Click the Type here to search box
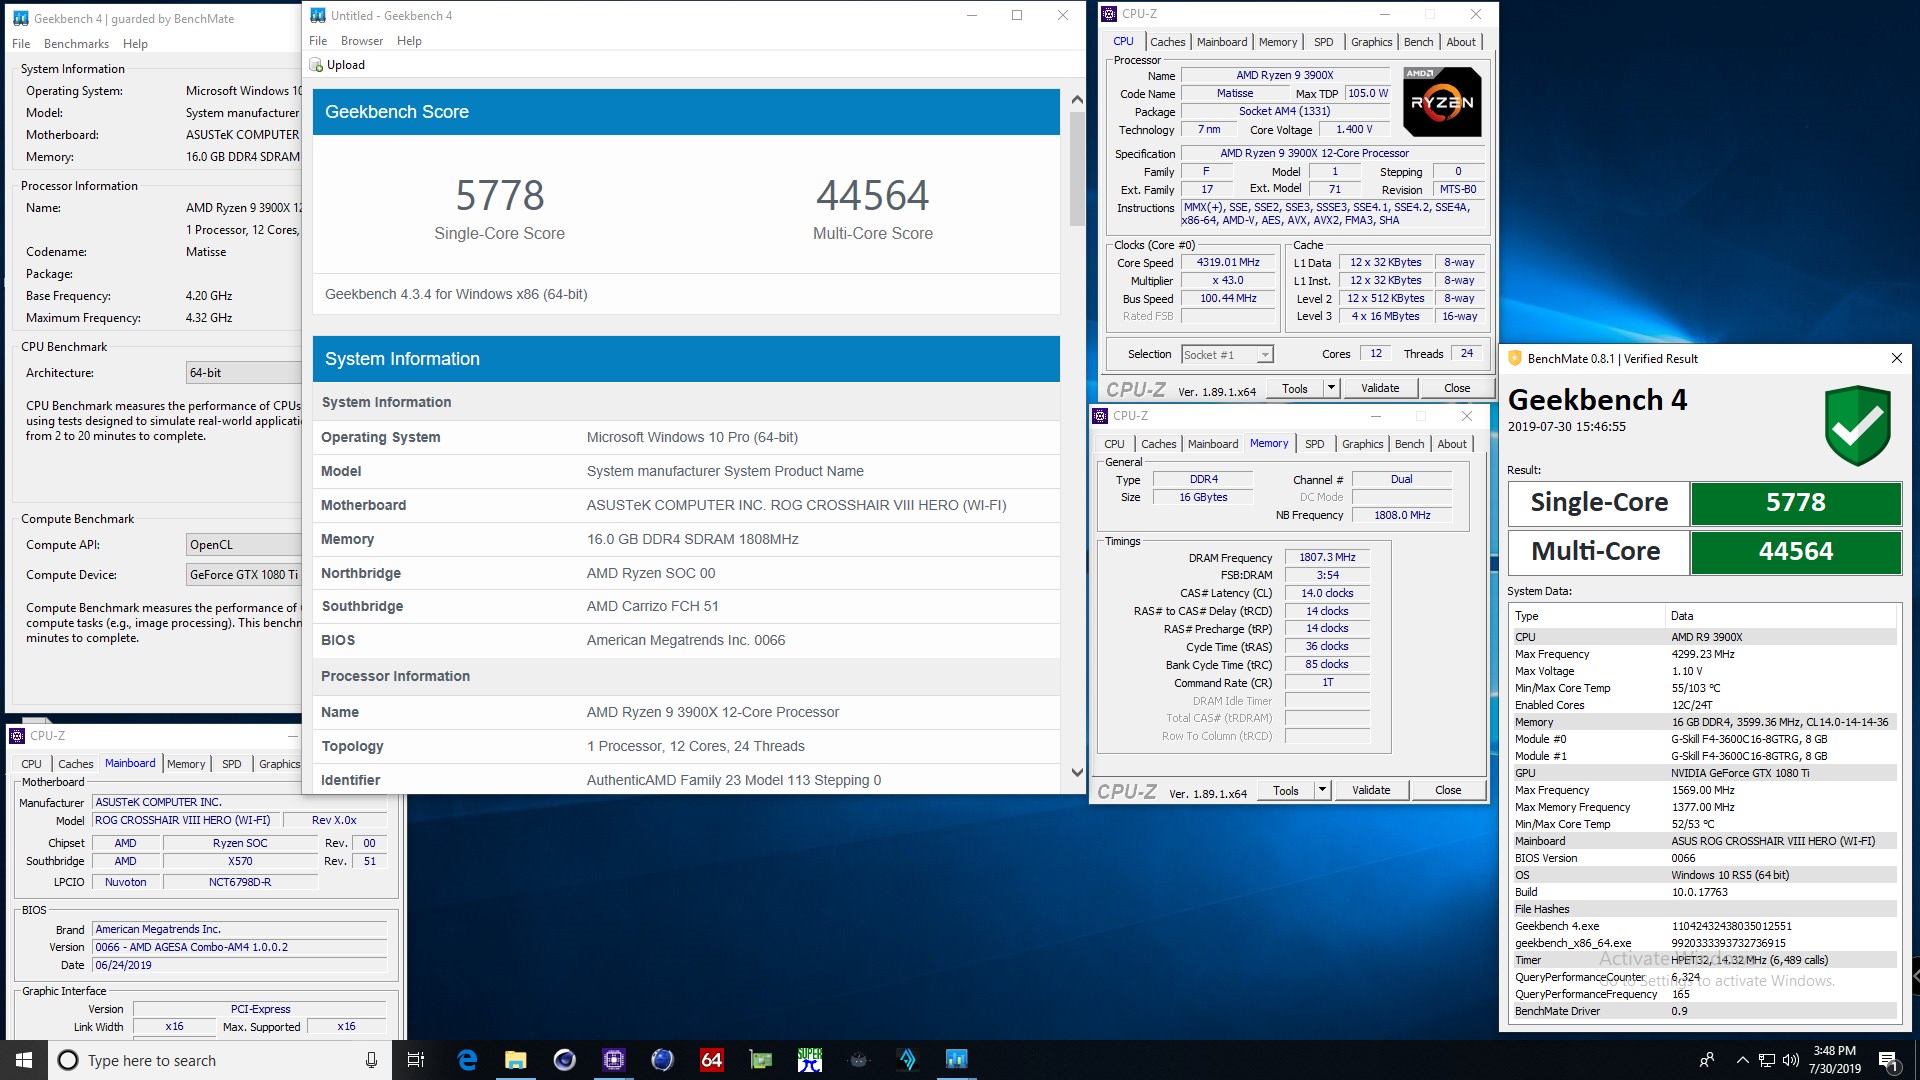This screenshot has height=1080, width=1920. [220, 1060]
